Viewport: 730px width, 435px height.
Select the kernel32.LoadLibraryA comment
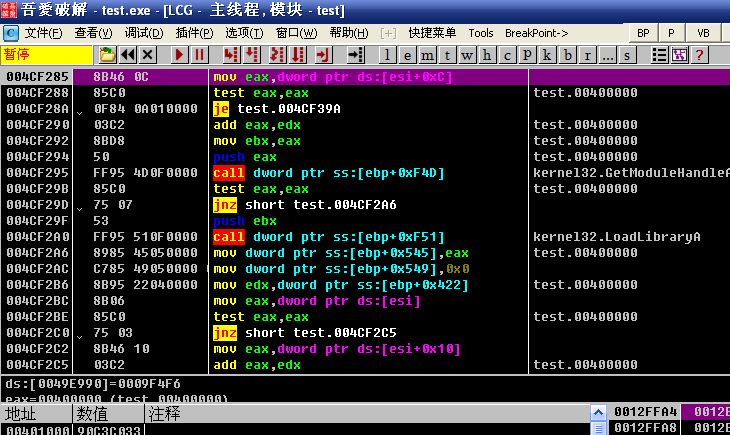[616, 237]
